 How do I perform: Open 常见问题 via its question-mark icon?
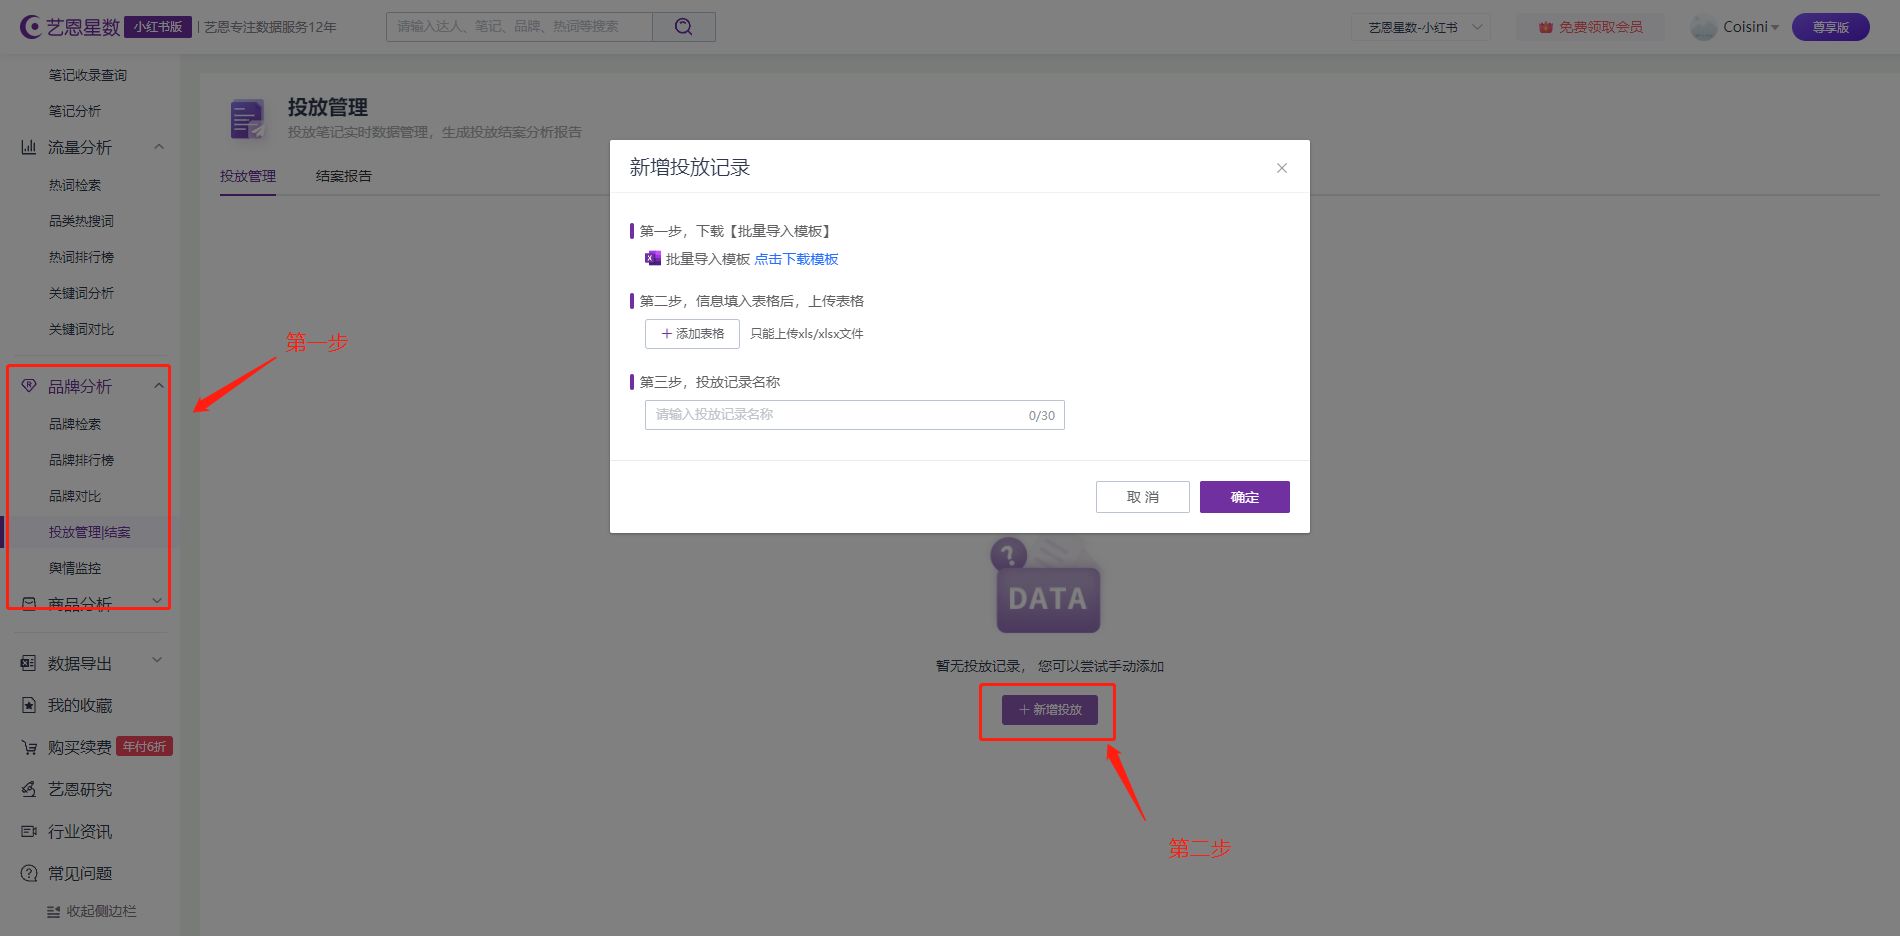click(x=27, y=872)
